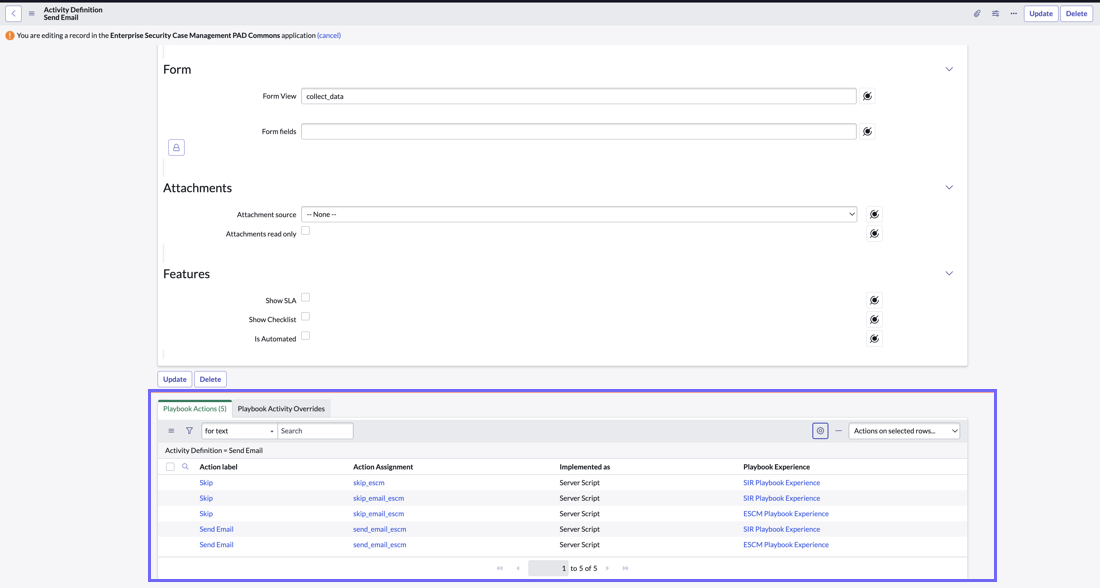Open the list personalize gear icon
This screenshot has height=588, width=1100.
point(820,431)
